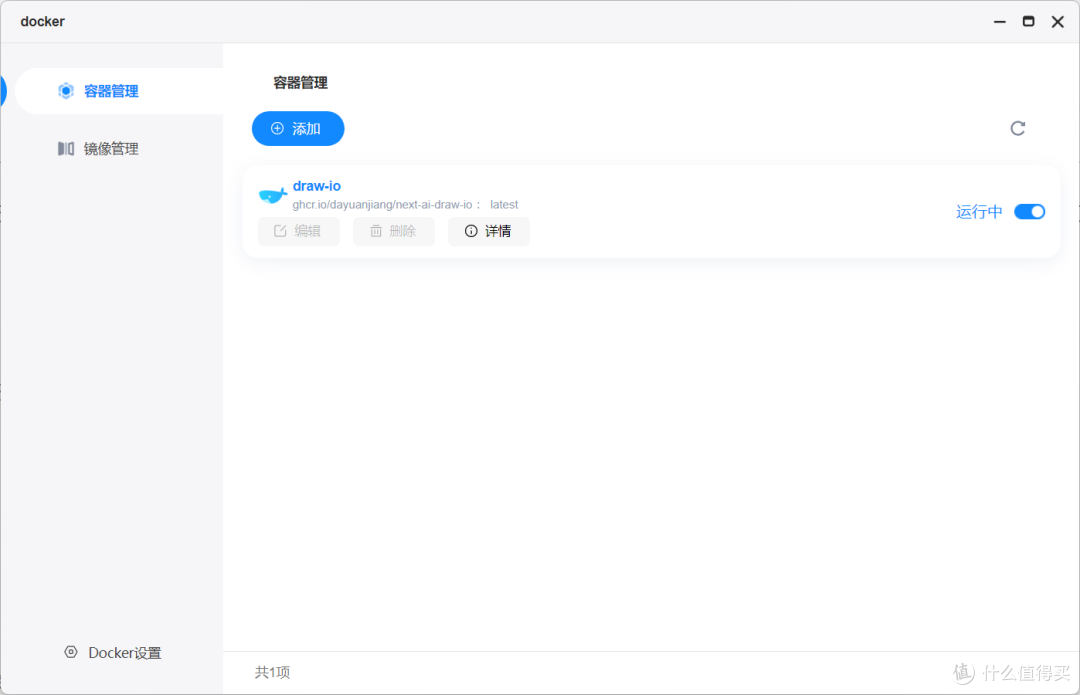Click the image path ghcr.io/dayuanjiang/next-ai-draw-io
The width and height of the screenshot is (1080, 695).
(382, 205)
